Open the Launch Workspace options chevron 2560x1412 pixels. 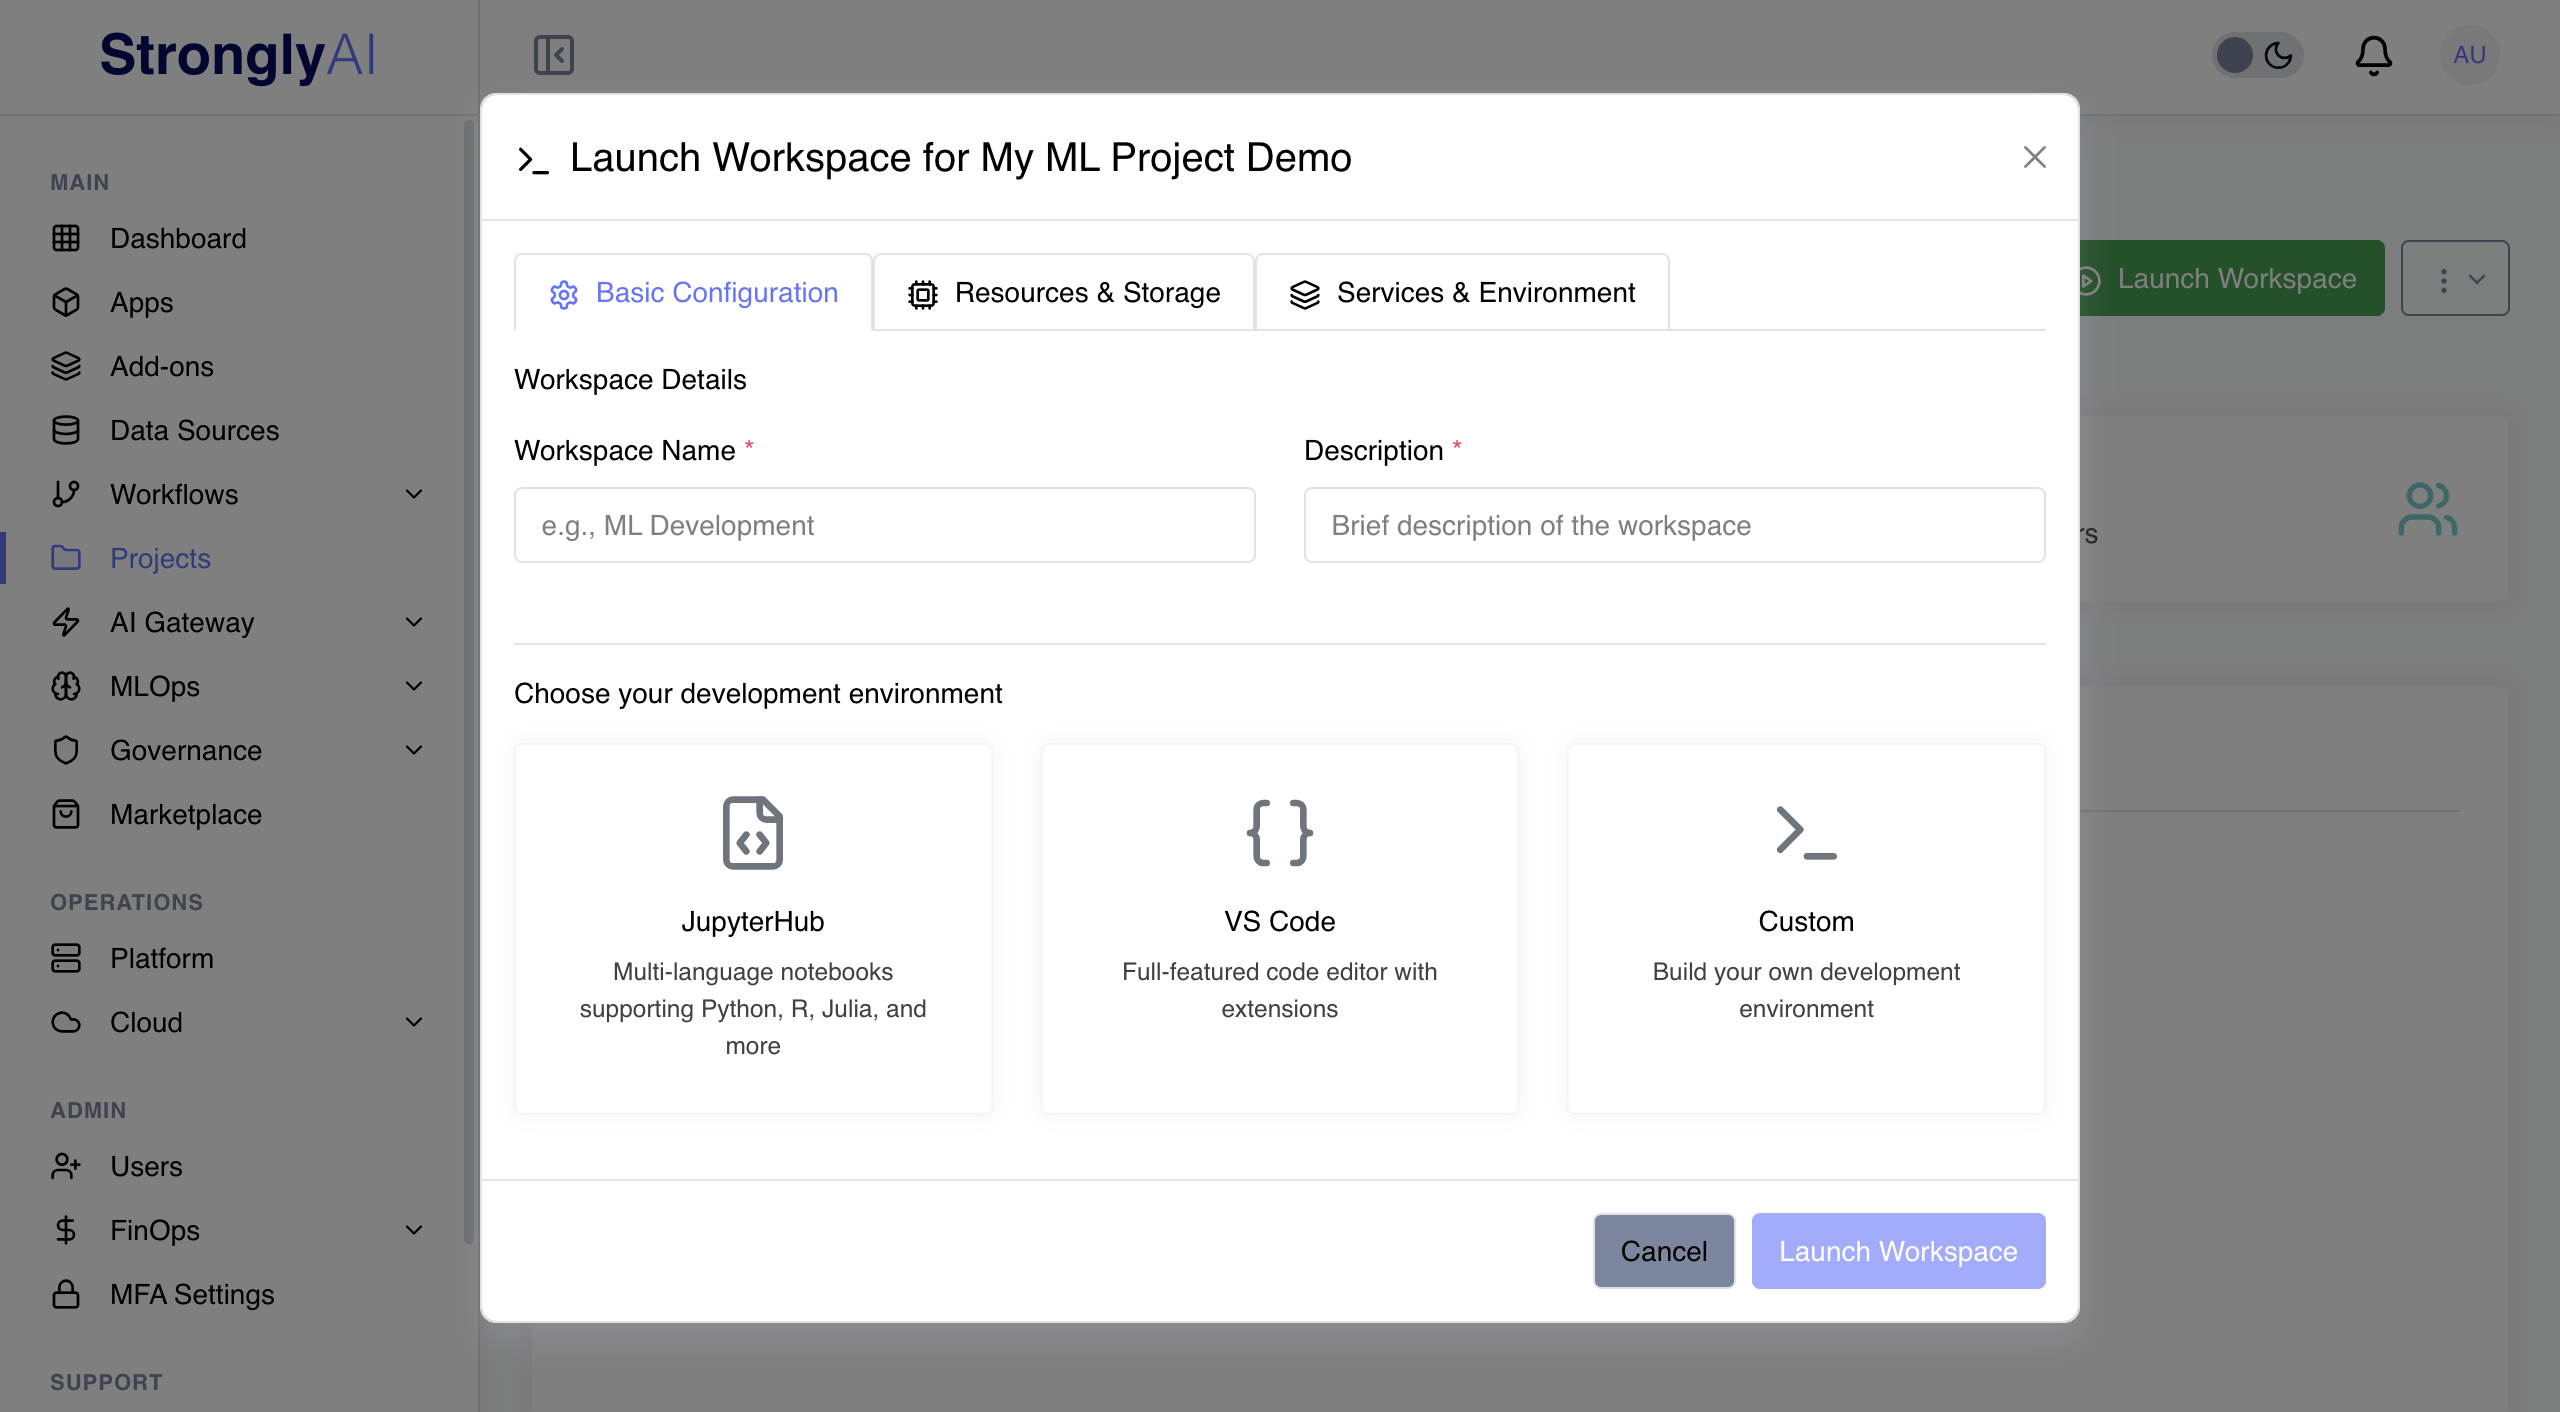(2455, 278)
